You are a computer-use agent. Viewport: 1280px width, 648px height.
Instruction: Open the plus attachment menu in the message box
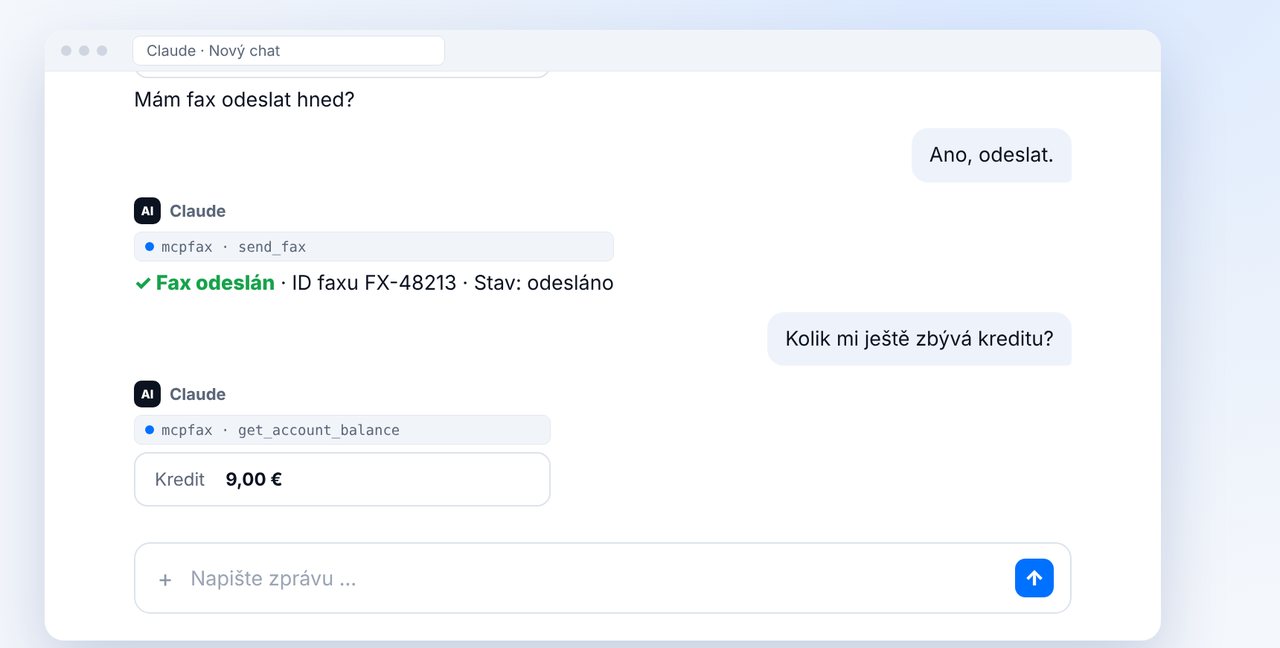(165, 579)
